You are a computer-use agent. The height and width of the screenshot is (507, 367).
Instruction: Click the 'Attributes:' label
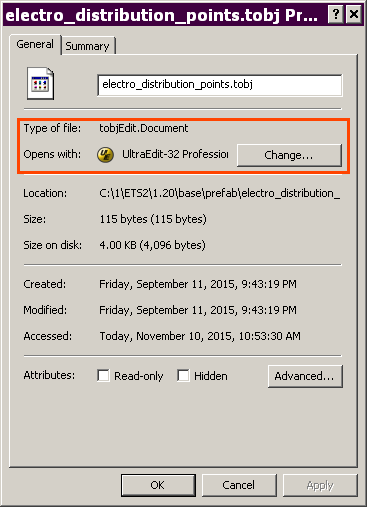tap(49, 375)
